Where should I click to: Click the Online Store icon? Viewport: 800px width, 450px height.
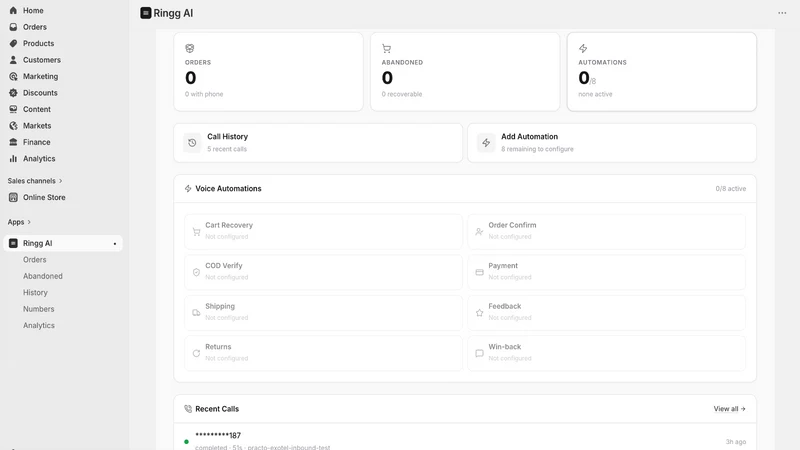point(13,197)
